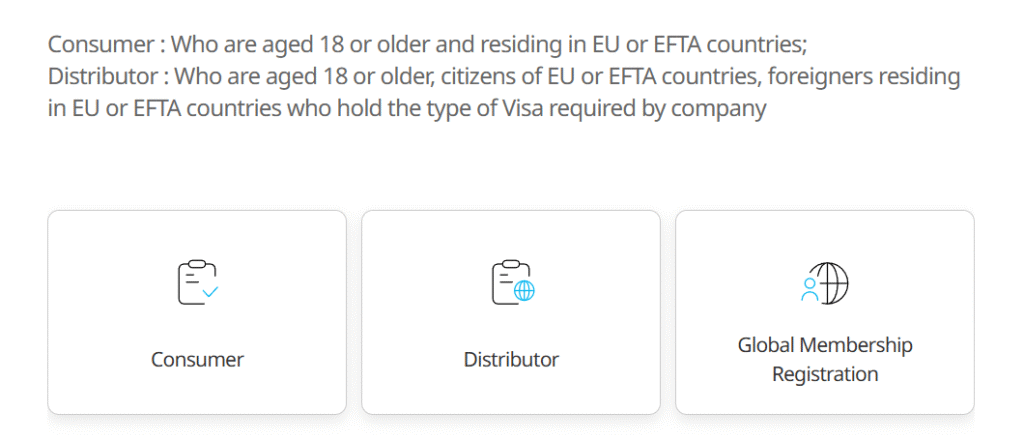
Task: Select the Distributor label text
Action: point(511,359)
